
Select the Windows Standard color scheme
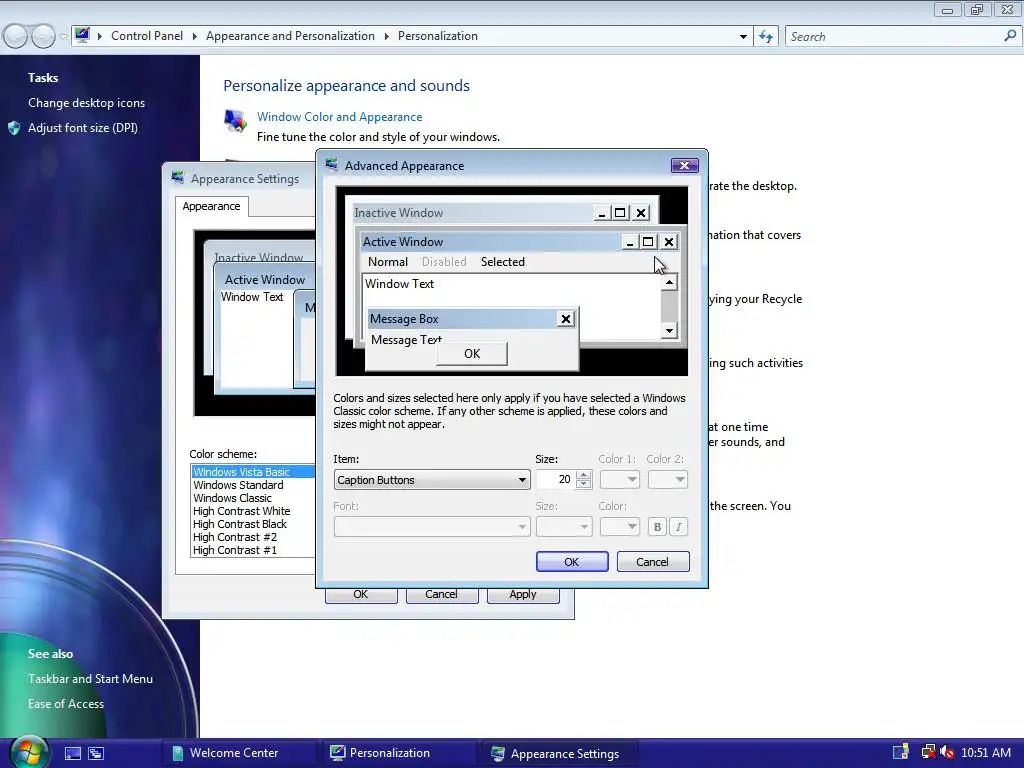coord(253,485)
